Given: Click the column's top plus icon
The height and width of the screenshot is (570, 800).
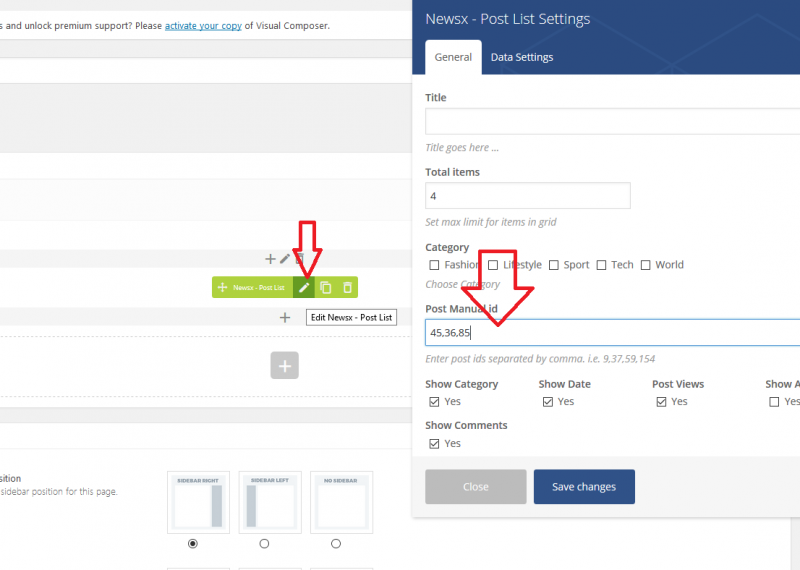Looking at the screenshot, I should click(x=270, y=259).
